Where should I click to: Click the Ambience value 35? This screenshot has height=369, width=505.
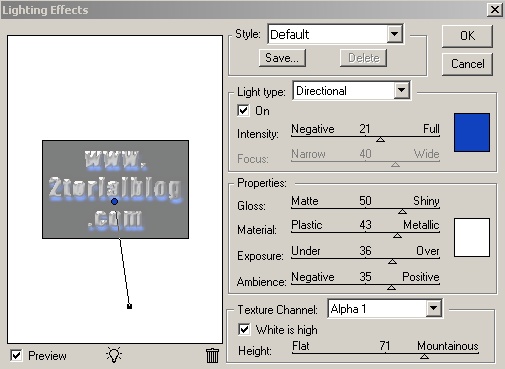365,277
